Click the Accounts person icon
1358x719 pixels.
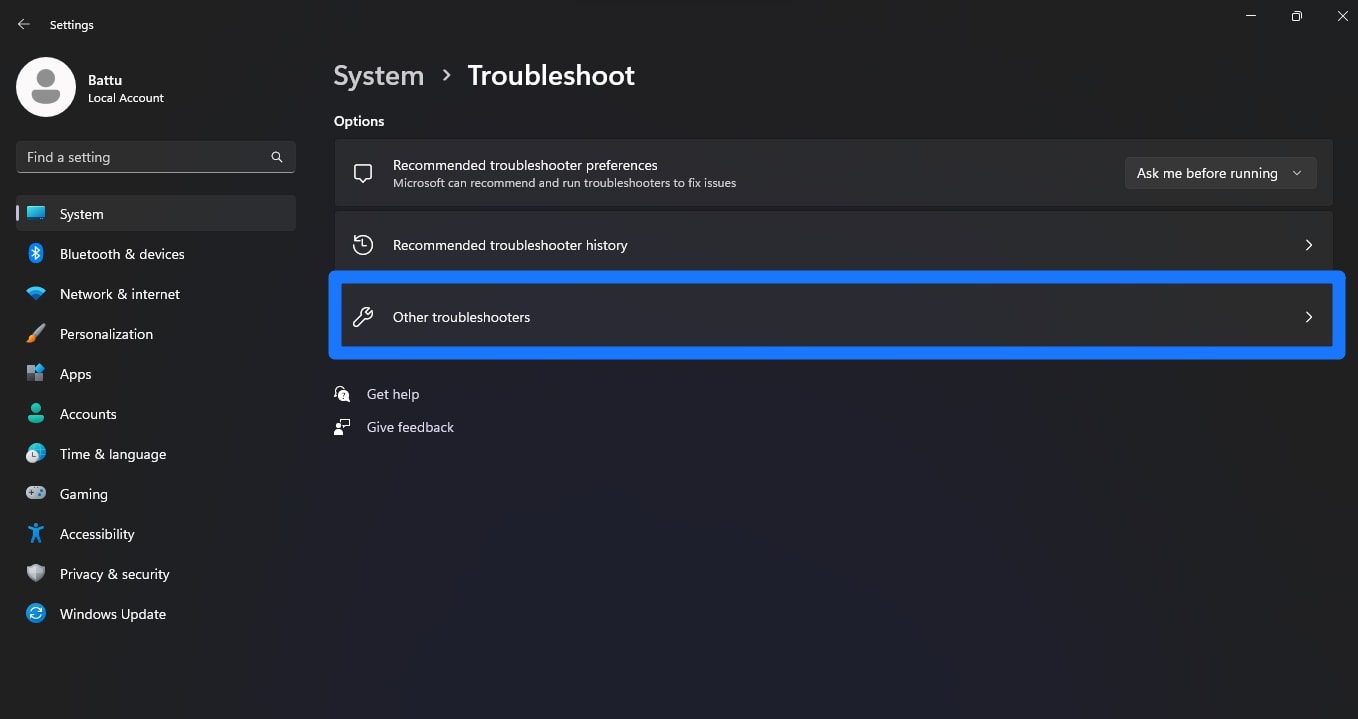[35, 413]
